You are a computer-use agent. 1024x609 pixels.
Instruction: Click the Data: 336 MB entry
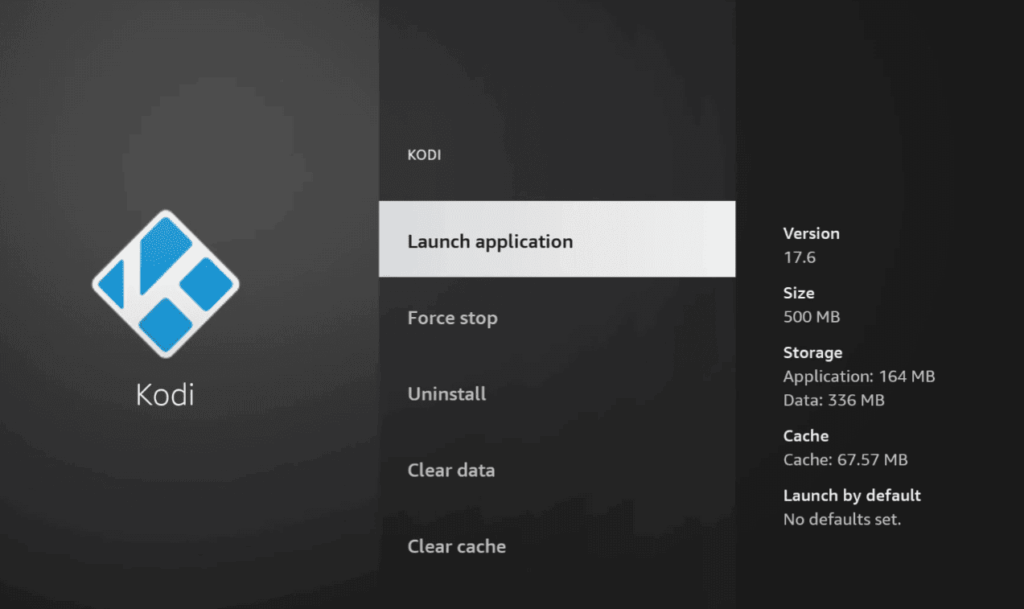point(834,400)
